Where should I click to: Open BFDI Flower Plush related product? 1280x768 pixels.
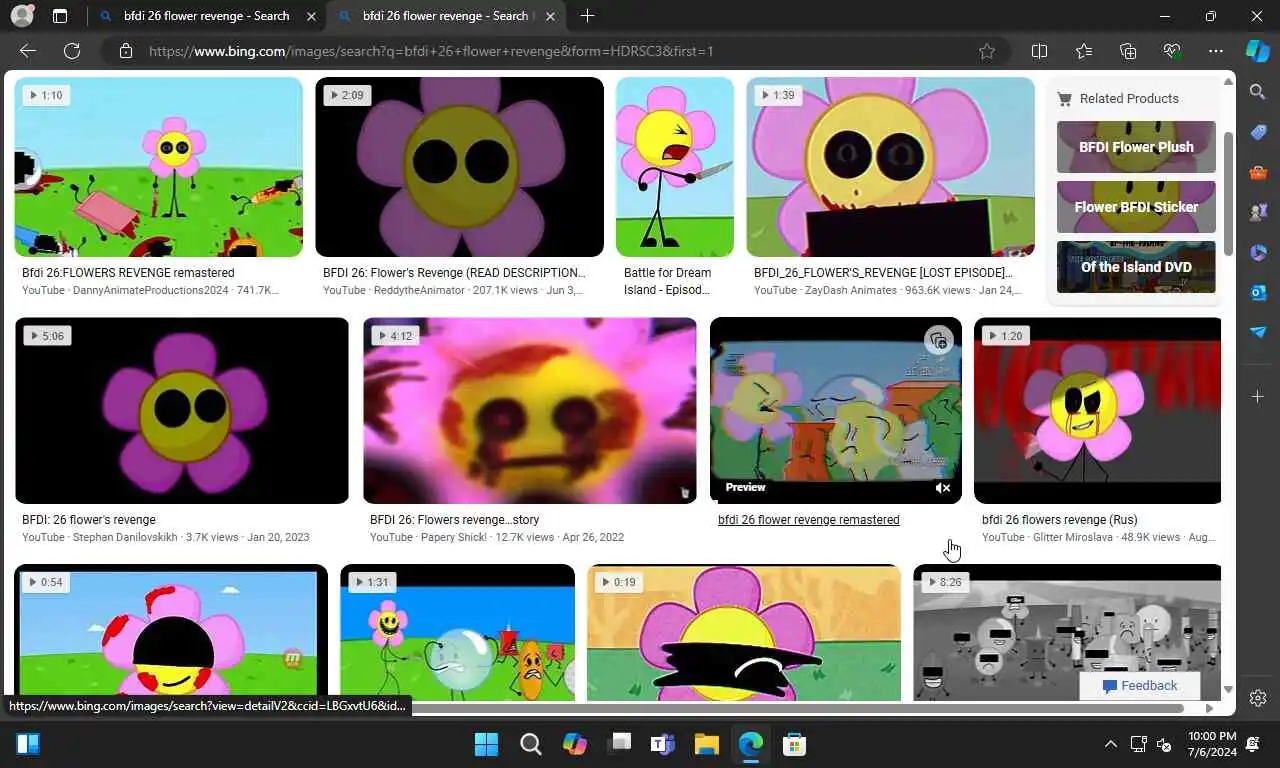[x=1136, y=147]
